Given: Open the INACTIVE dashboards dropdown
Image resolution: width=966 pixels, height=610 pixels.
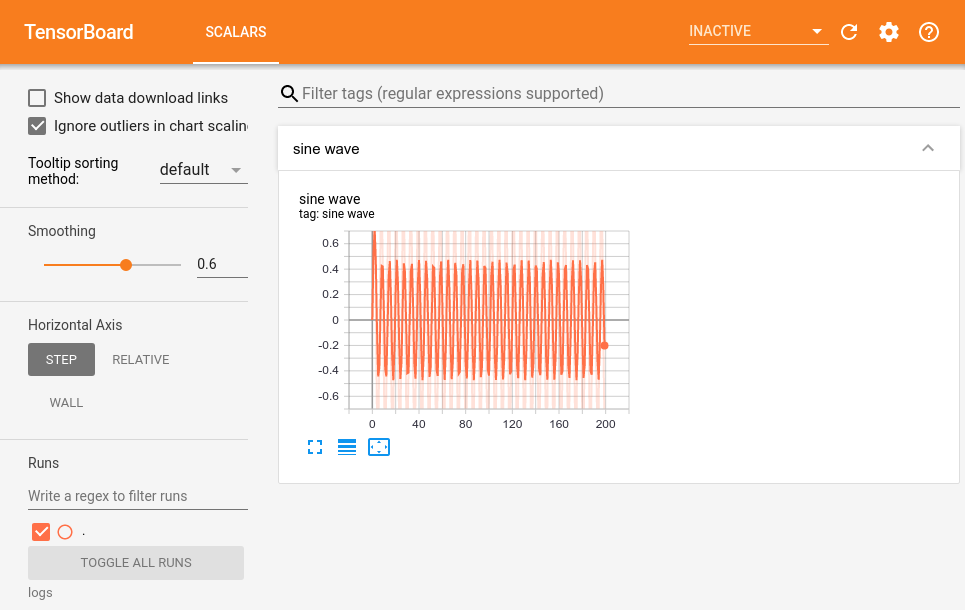Looking at the screenshot, I should (758, 32).
